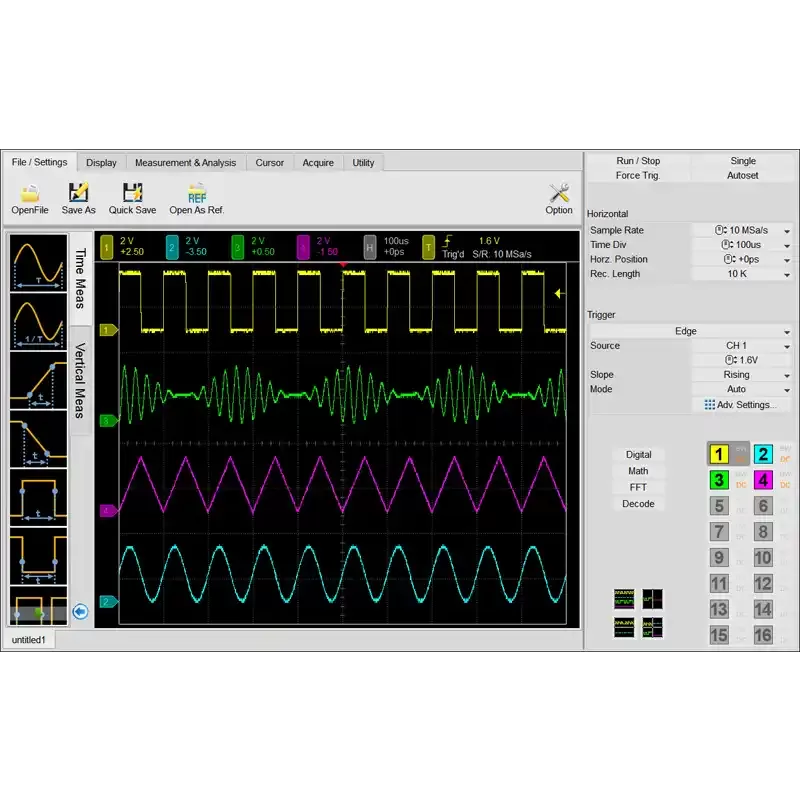
Task: Enable channel 5 button
Action: [x=719, y=507]
